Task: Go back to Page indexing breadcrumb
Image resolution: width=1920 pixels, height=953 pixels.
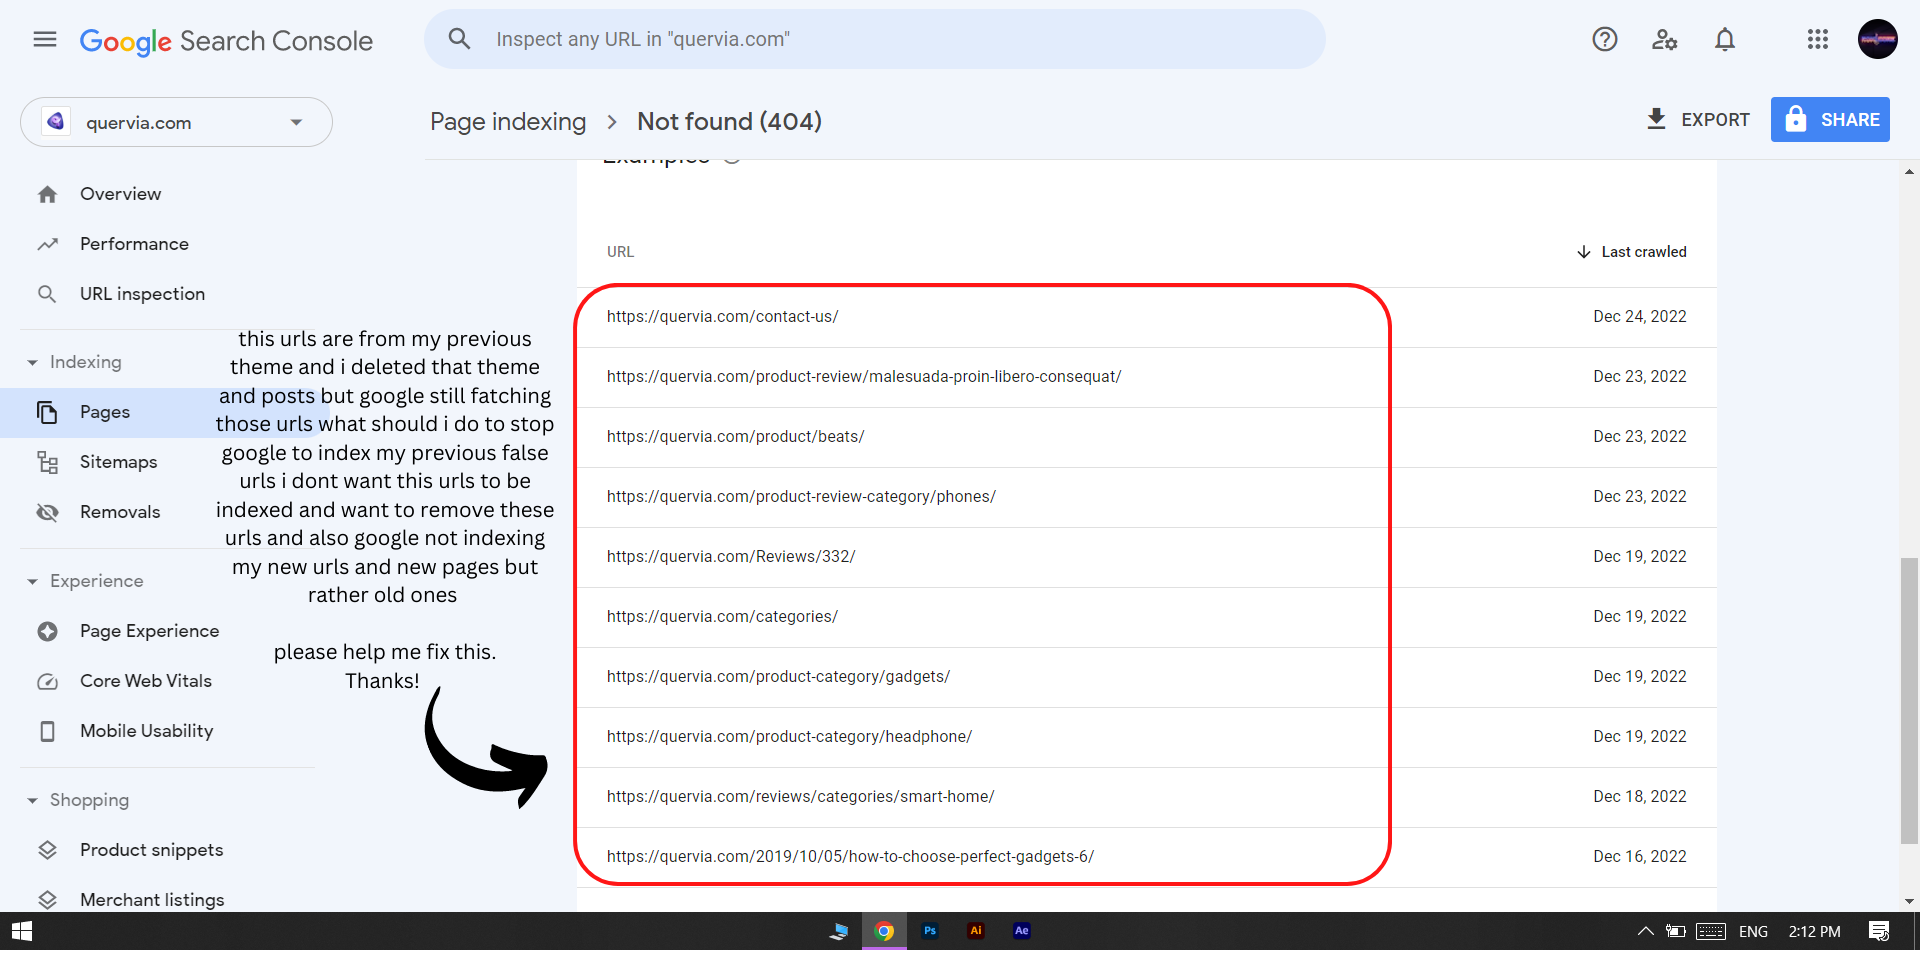Action: point(508,122)
